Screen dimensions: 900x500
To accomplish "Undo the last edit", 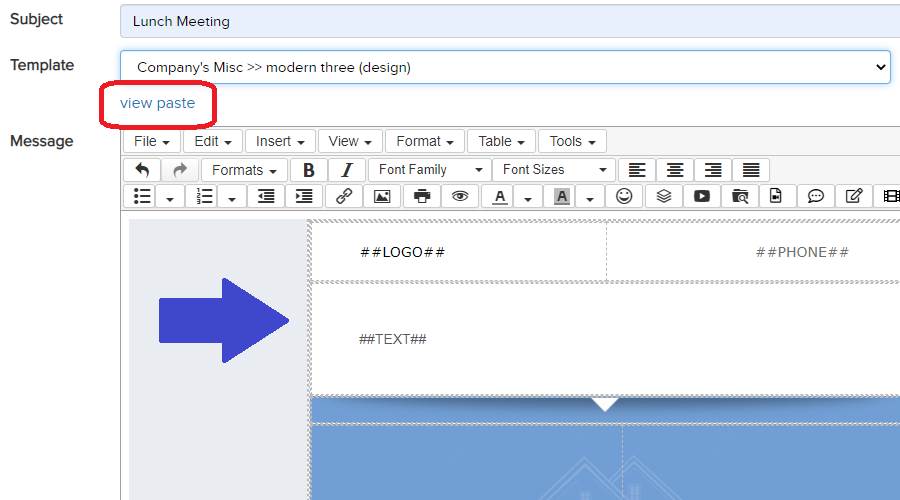I will (142, 170).
